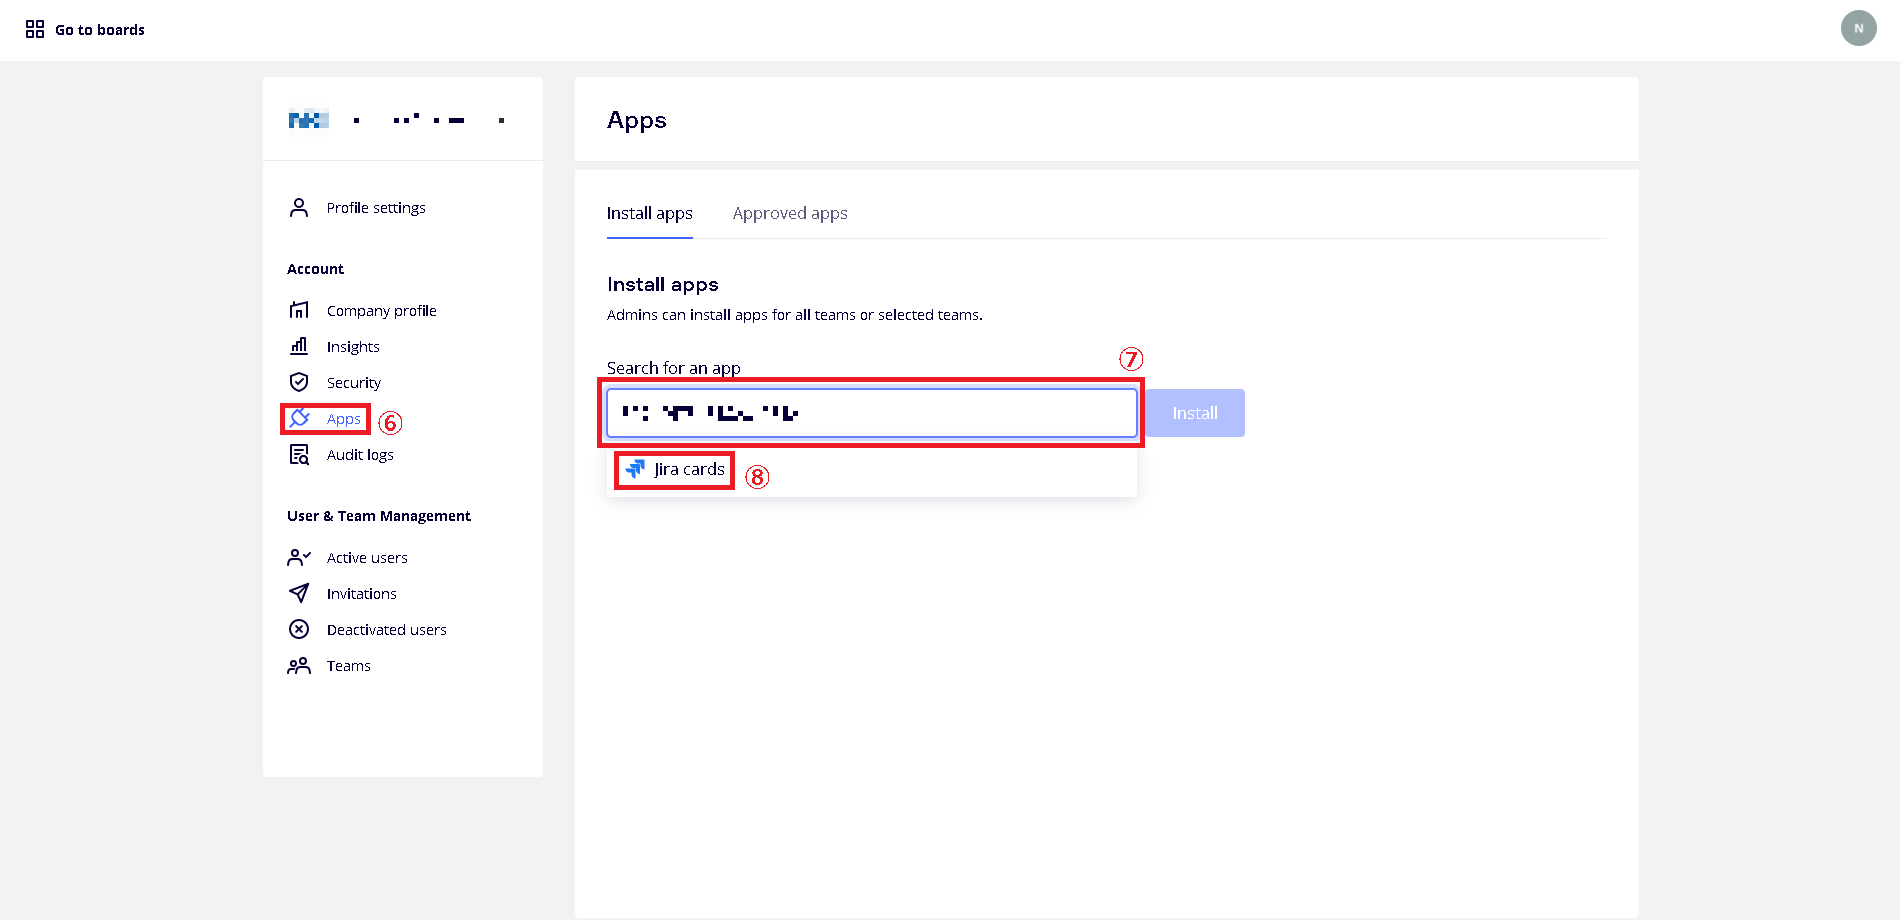Click the Profile settings person icon
The image size is (1900, 920).
(299, 208)
